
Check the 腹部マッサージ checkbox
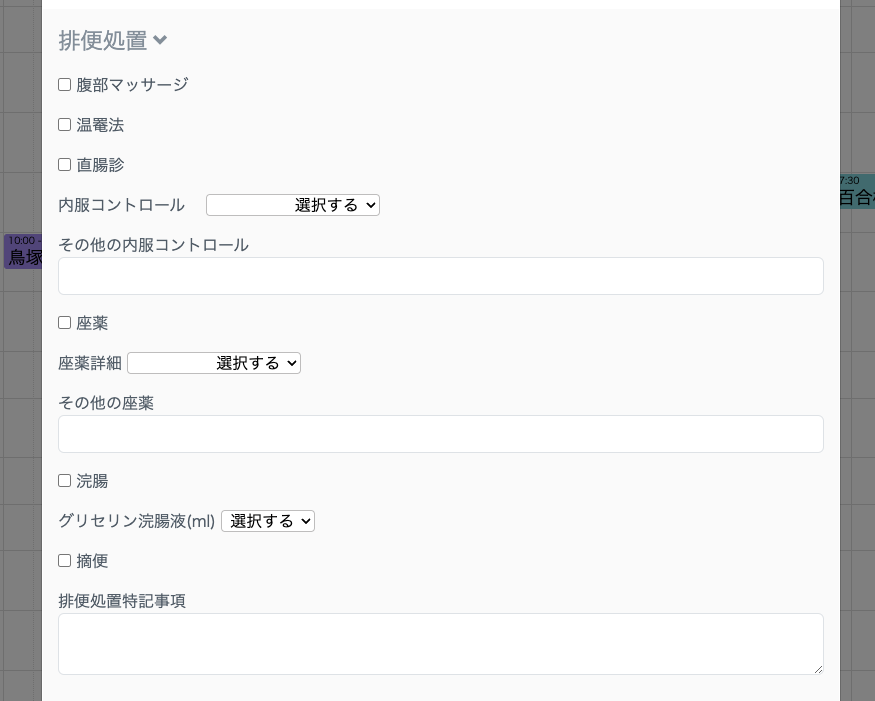click(64, 84)
